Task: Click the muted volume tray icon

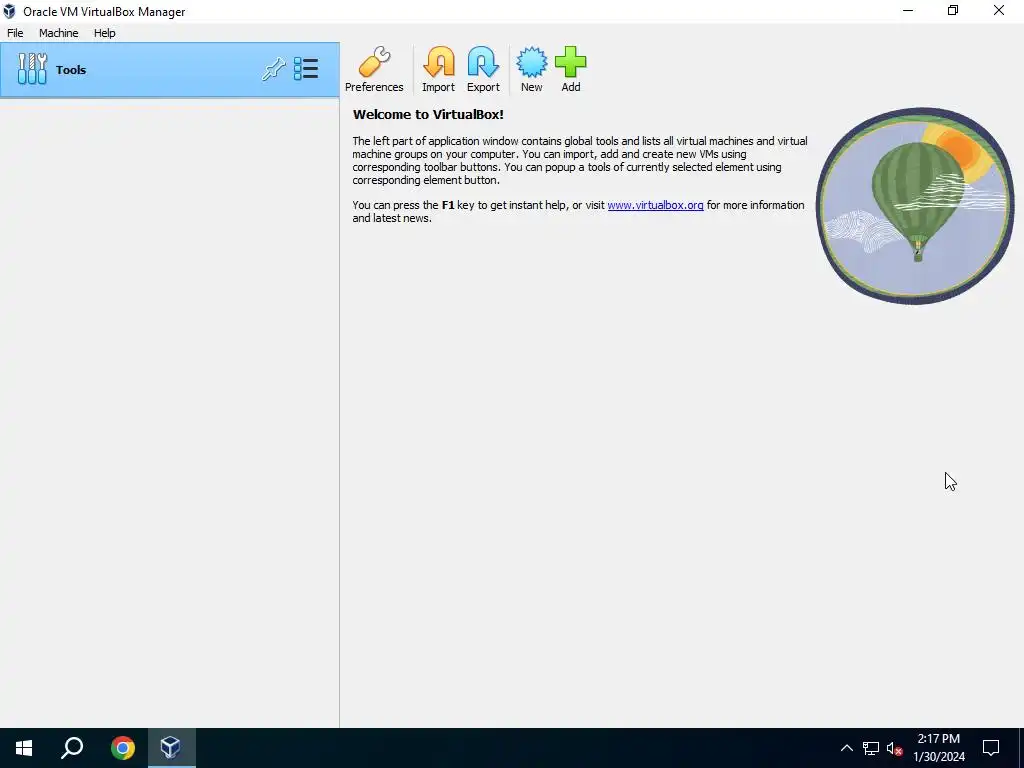Action: [x=894, y=748]
